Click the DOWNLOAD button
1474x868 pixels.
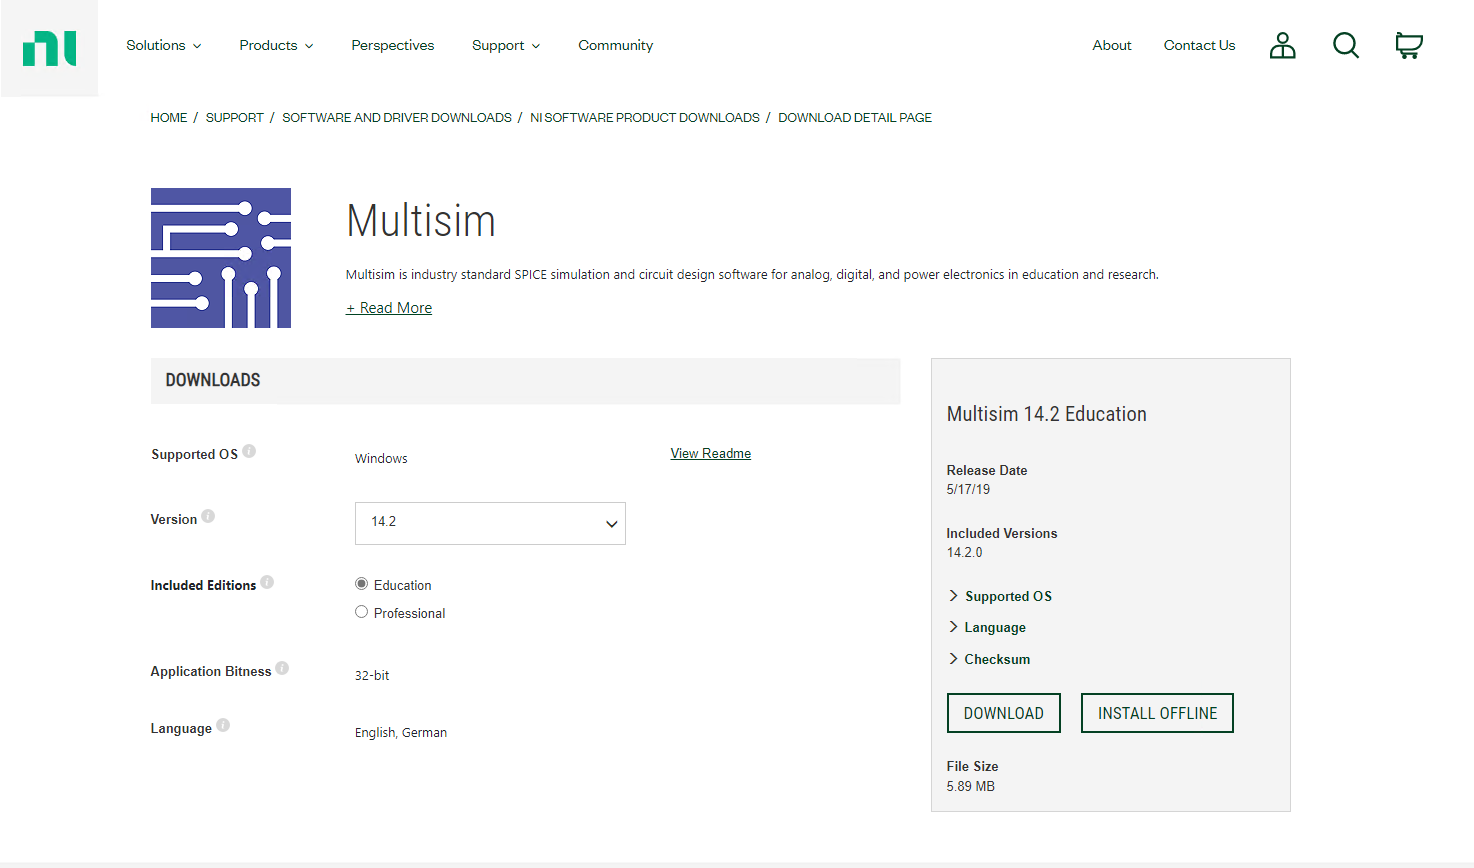[1004, 713]
